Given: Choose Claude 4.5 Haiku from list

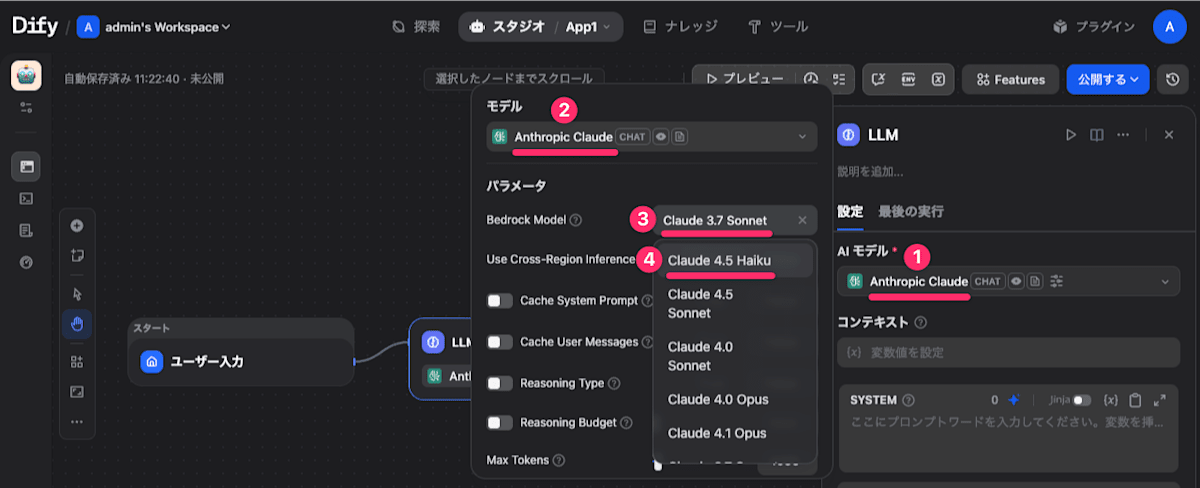Looking at the screenshot, I should point(735,260).
